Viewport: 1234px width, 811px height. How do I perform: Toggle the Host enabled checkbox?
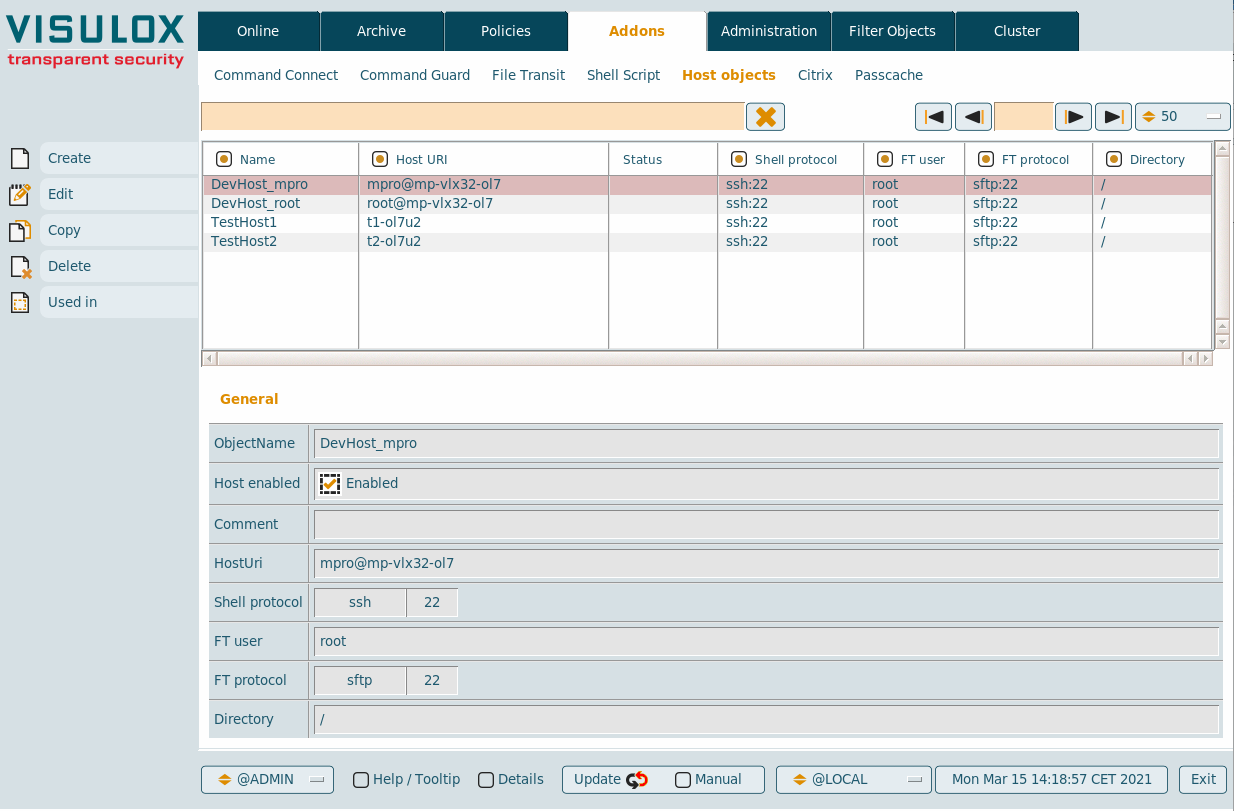pyautogui.click(x=330, y=484)
